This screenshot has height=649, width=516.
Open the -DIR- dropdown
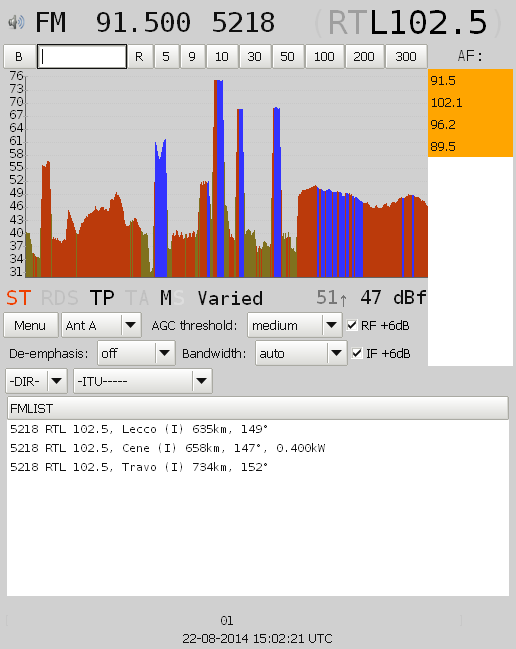click(36, 381)
